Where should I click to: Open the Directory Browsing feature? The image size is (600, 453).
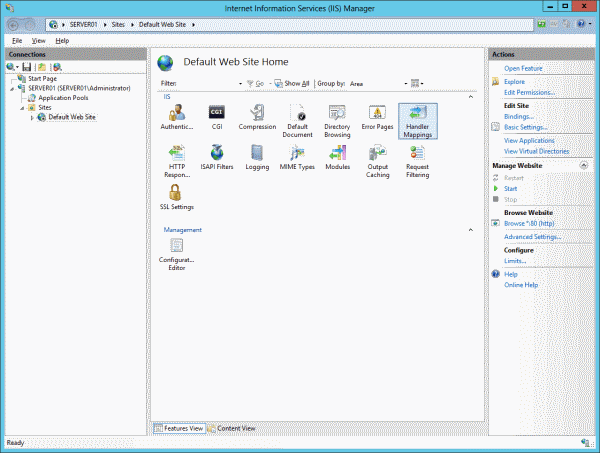(337, 121)
